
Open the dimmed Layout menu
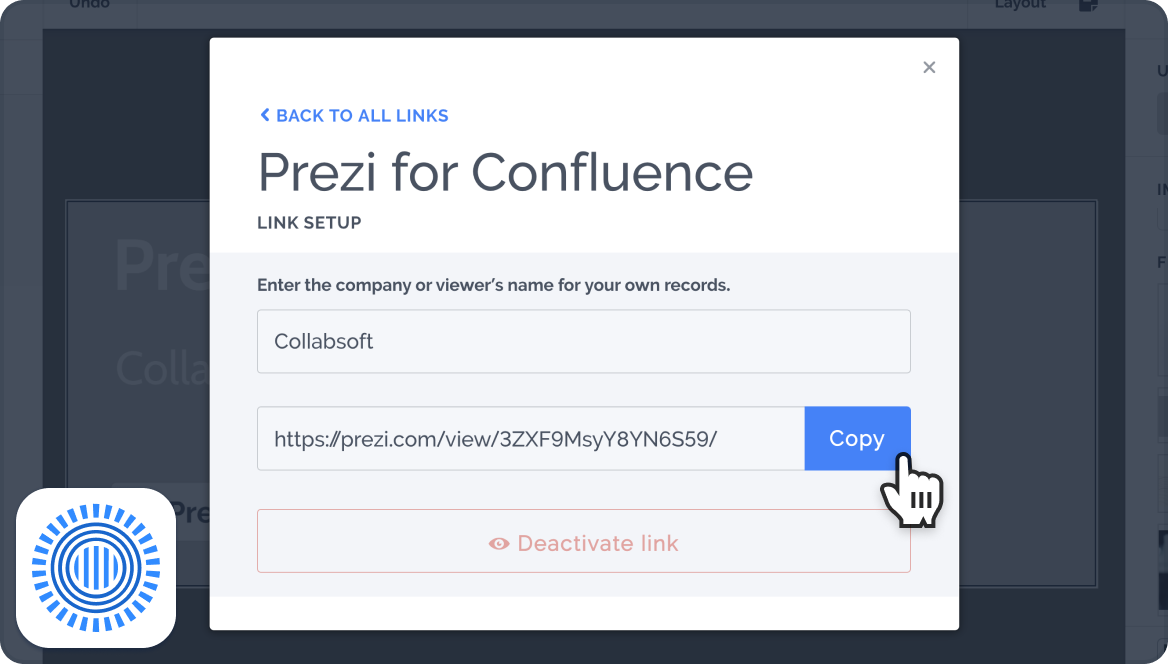[1021, 4]
